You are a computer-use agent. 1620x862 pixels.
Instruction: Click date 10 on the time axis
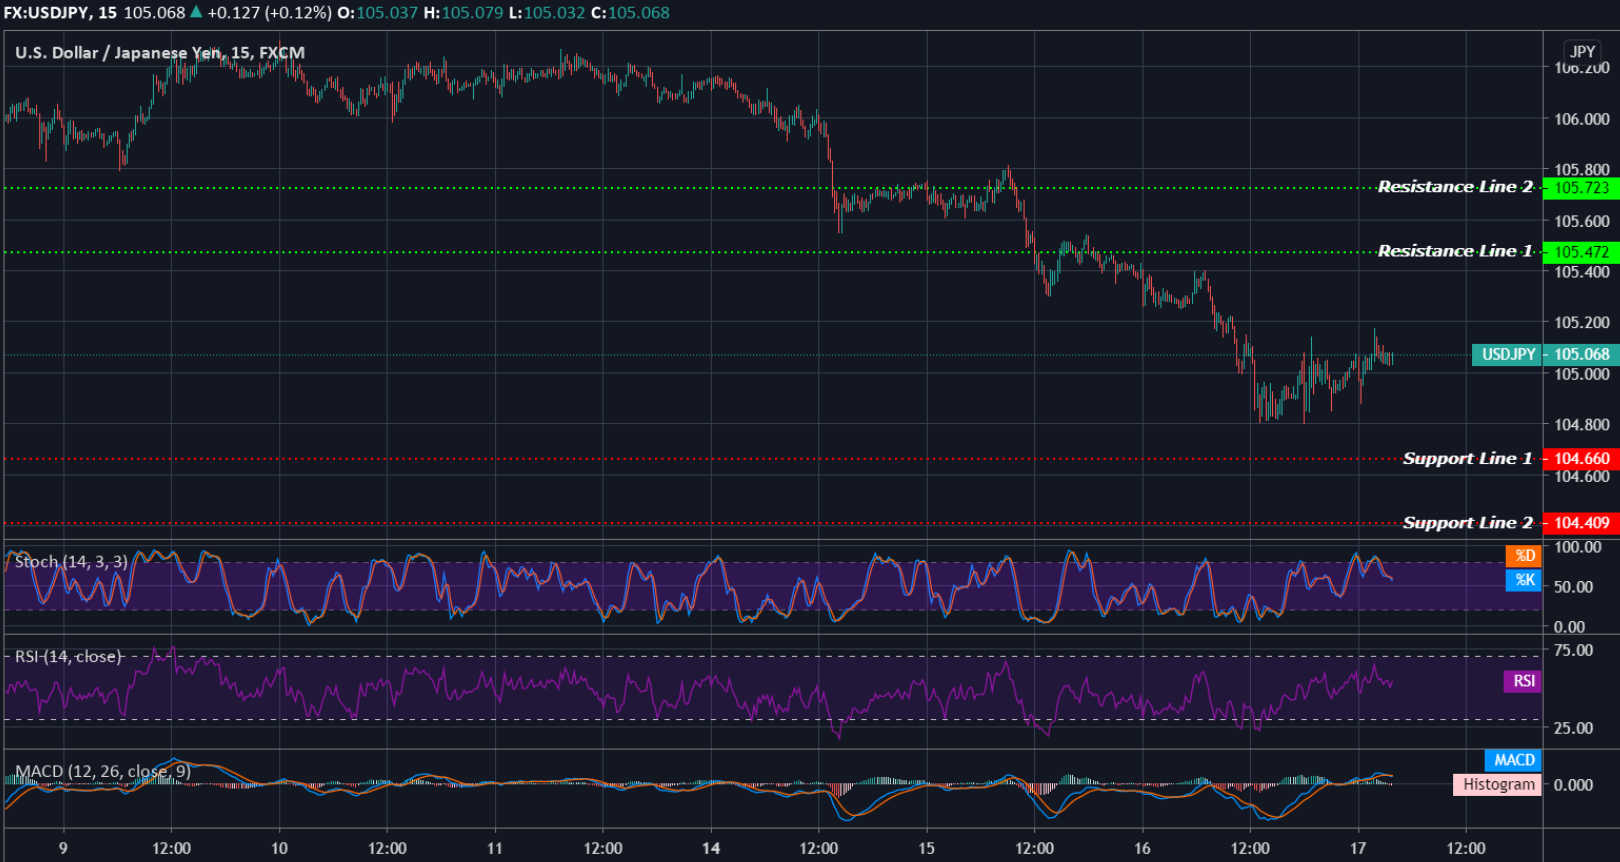click(x=279, y=848)
